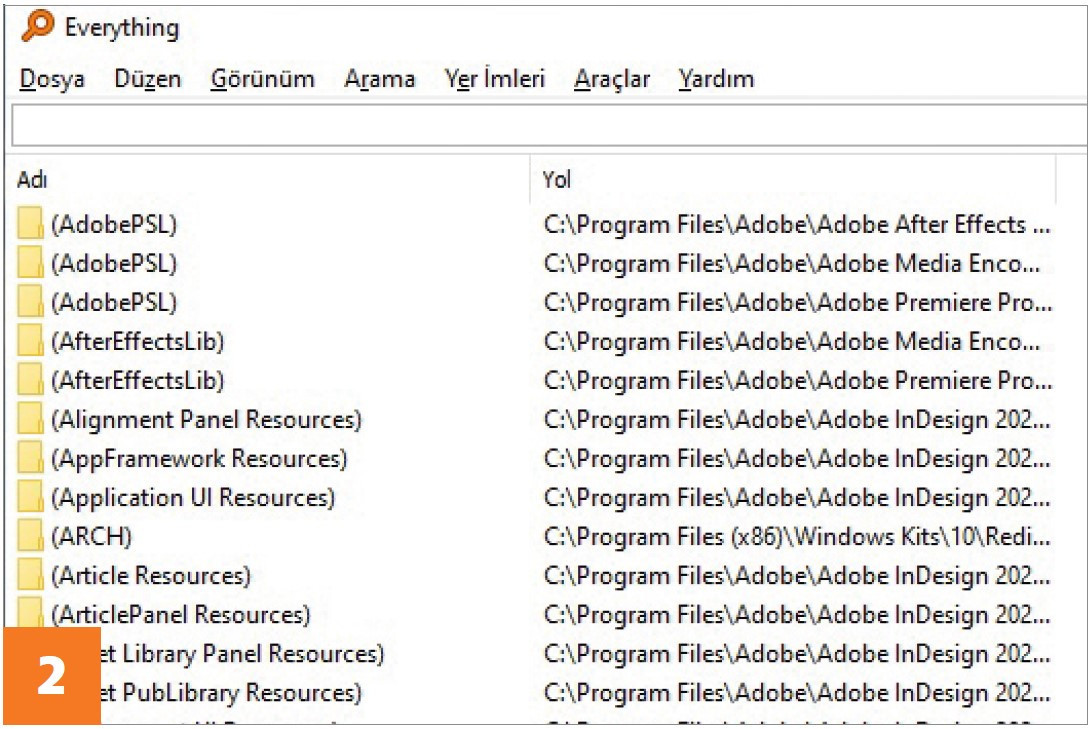
Task: Select the (ARCH) folder name
Action: click(91, 536)
